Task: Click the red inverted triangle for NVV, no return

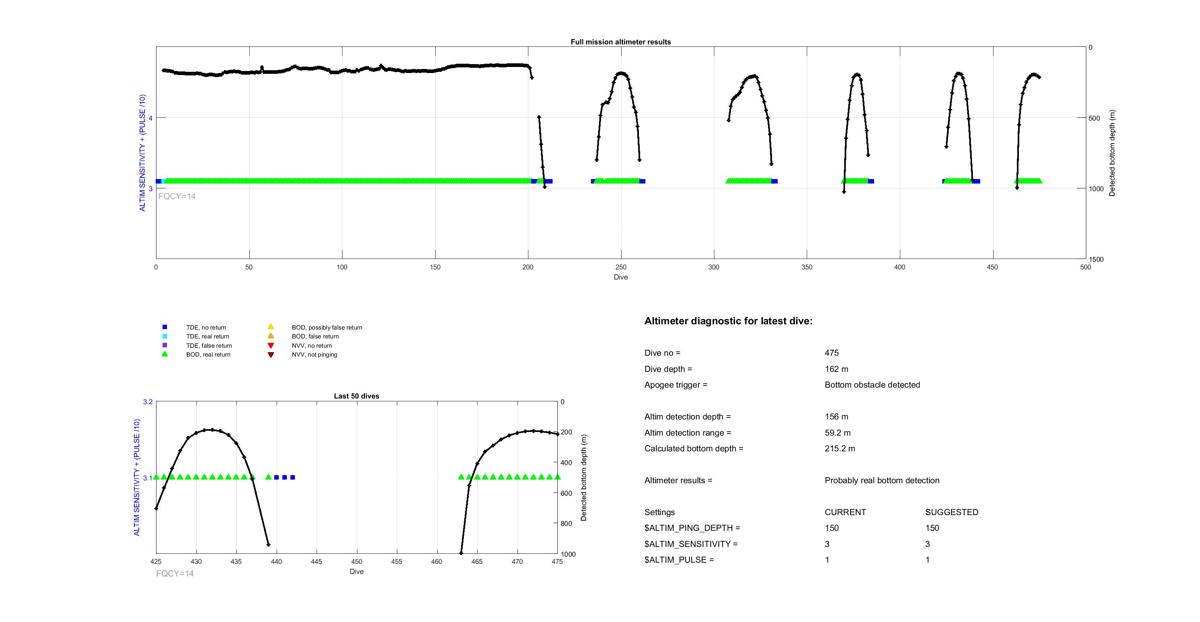Action: click(270, 345)
